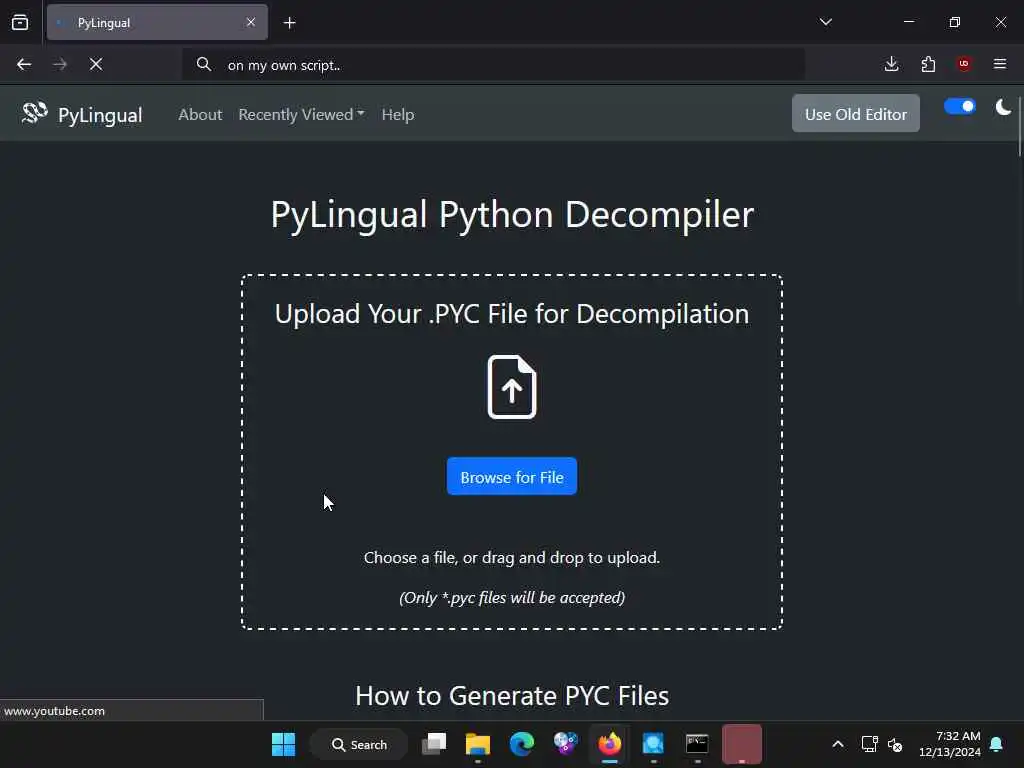Open the magnifier app taskbar icon

click(x=653, y=744)
